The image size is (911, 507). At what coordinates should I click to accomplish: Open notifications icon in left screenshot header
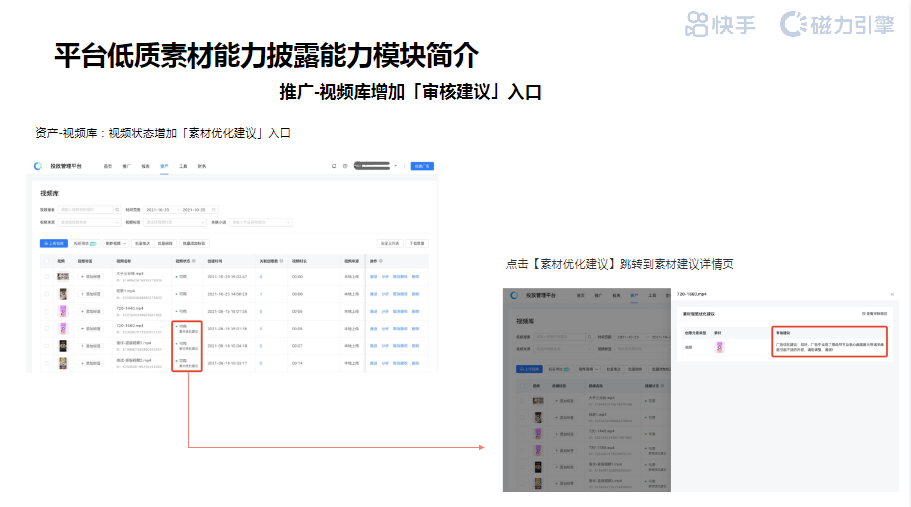click(334, 166)
